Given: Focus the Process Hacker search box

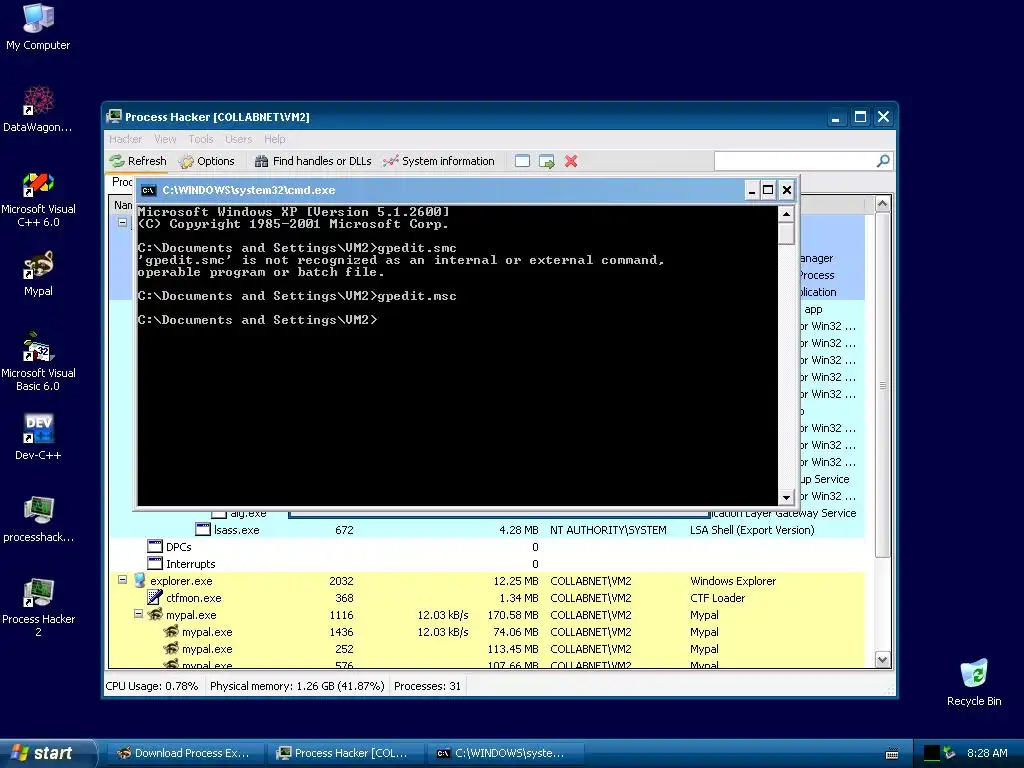Looking at the screenshot, I should pos(794,161).
